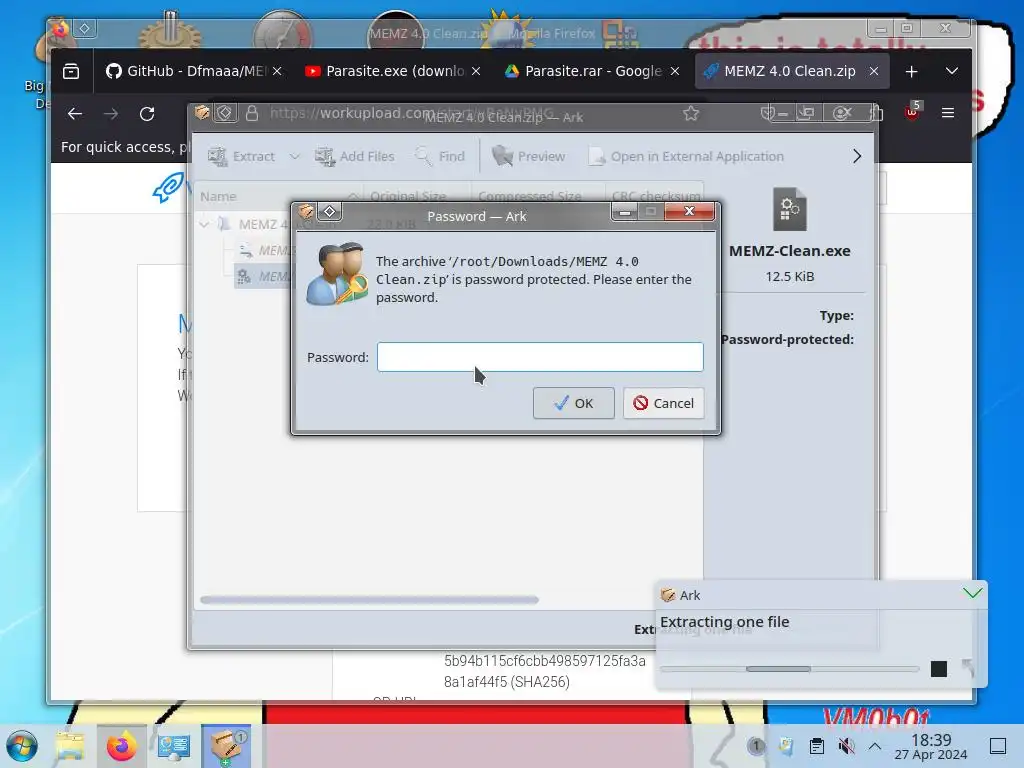Go back in Firefox
This screenshot has height=768, width=1024.
tap(75, 114)
